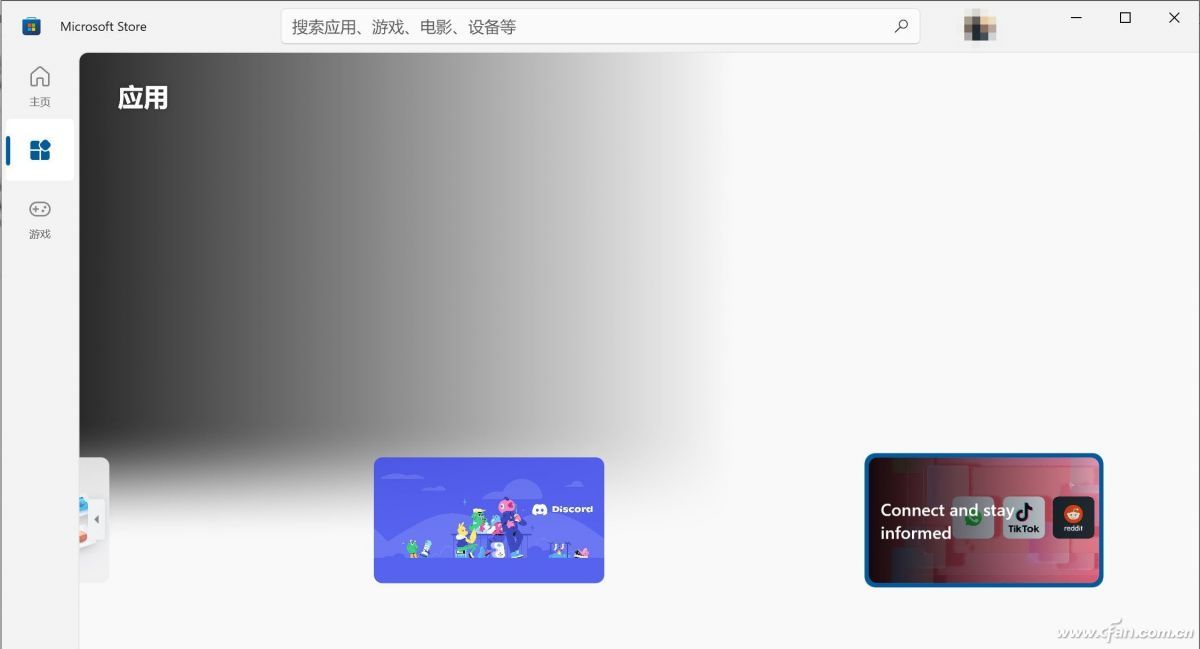This screenshot has width=1200, height=649.
Task: Minimize the Microsoft Store window
Action: click(1077, 18)
